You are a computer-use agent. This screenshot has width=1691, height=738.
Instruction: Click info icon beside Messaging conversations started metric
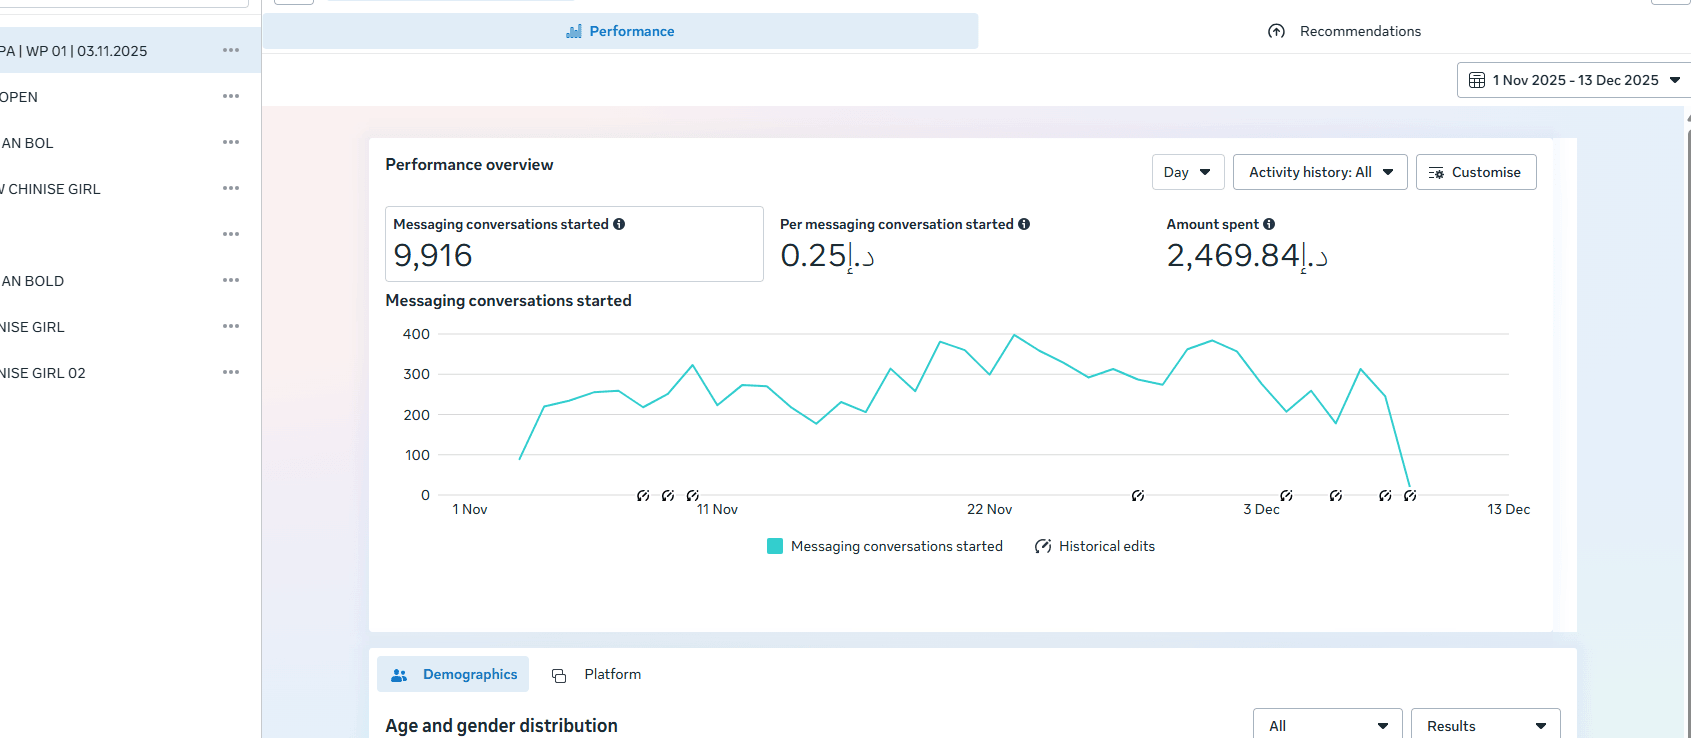619,224
